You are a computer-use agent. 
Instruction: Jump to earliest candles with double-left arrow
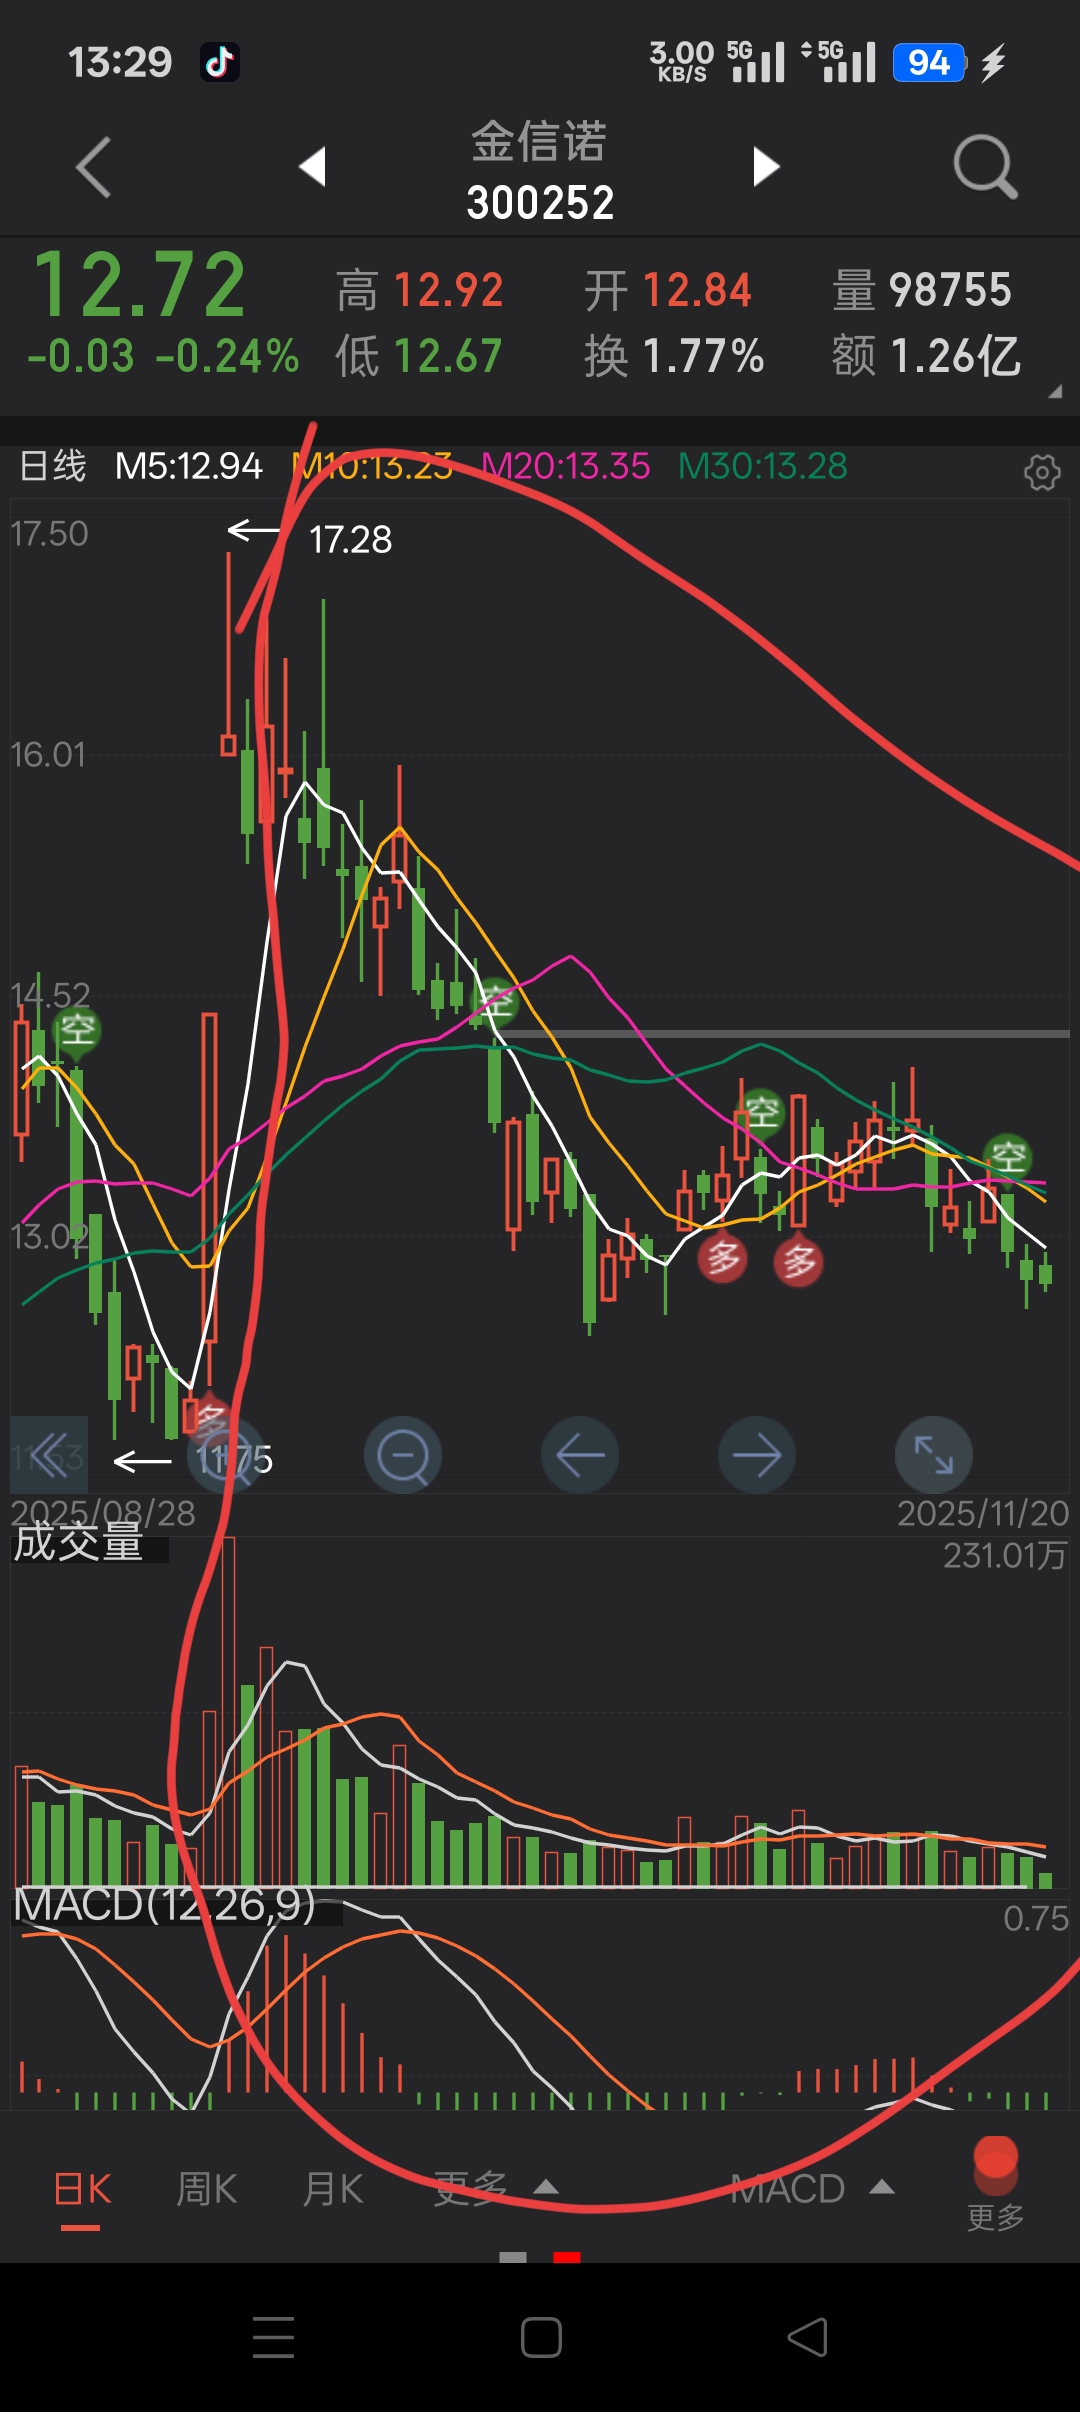point(49,1455)
